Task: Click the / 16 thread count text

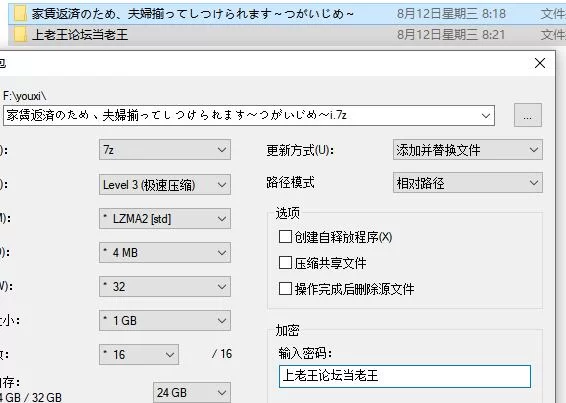Action: (x=222, y=354)
